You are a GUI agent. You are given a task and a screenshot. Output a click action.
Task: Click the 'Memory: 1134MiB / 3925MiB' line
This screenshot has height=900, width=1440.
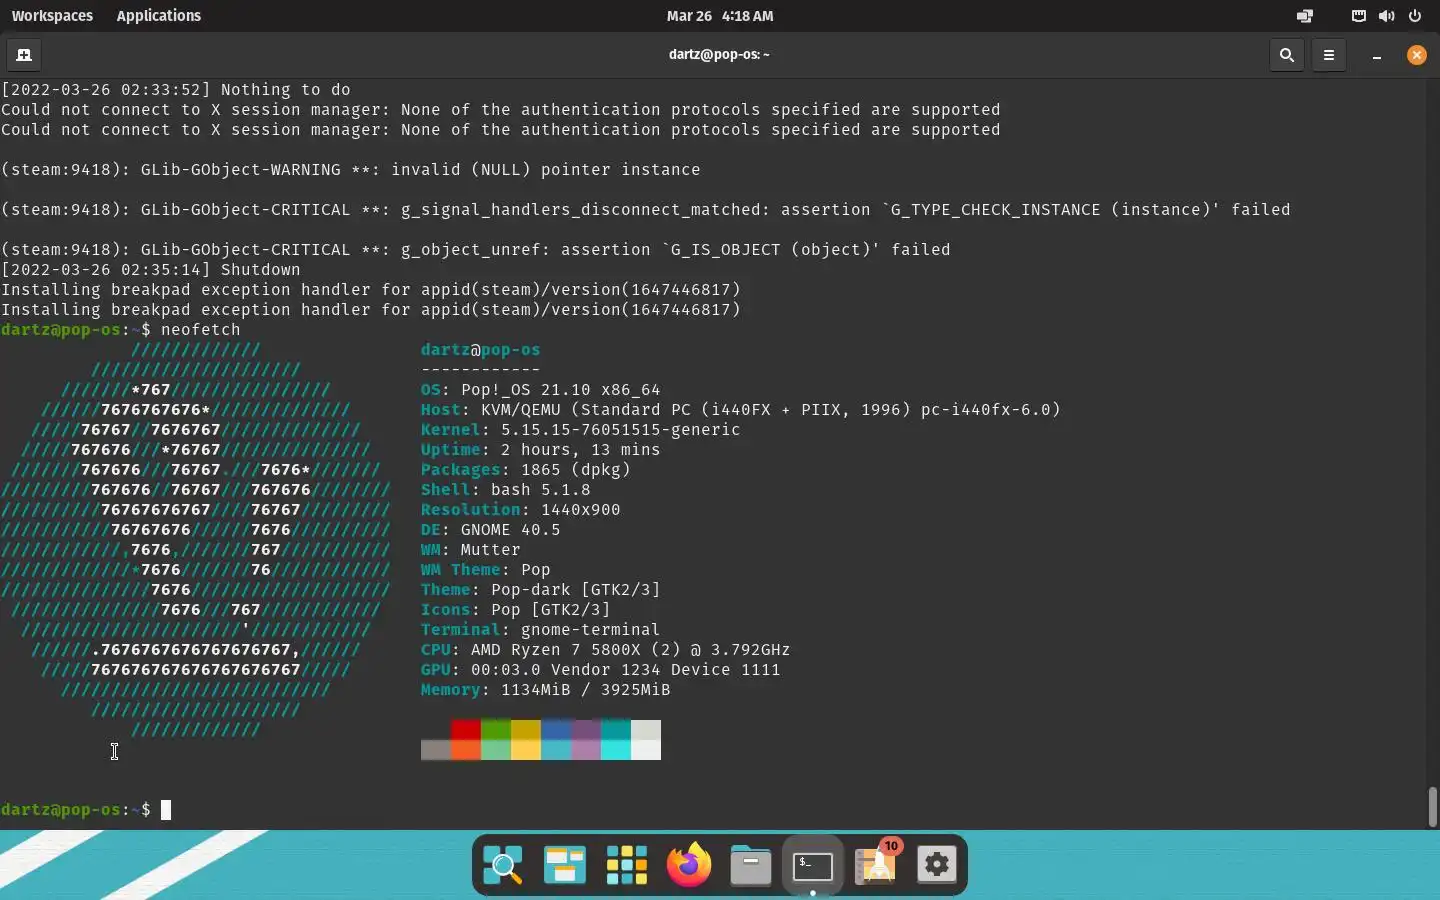[546, 690]
